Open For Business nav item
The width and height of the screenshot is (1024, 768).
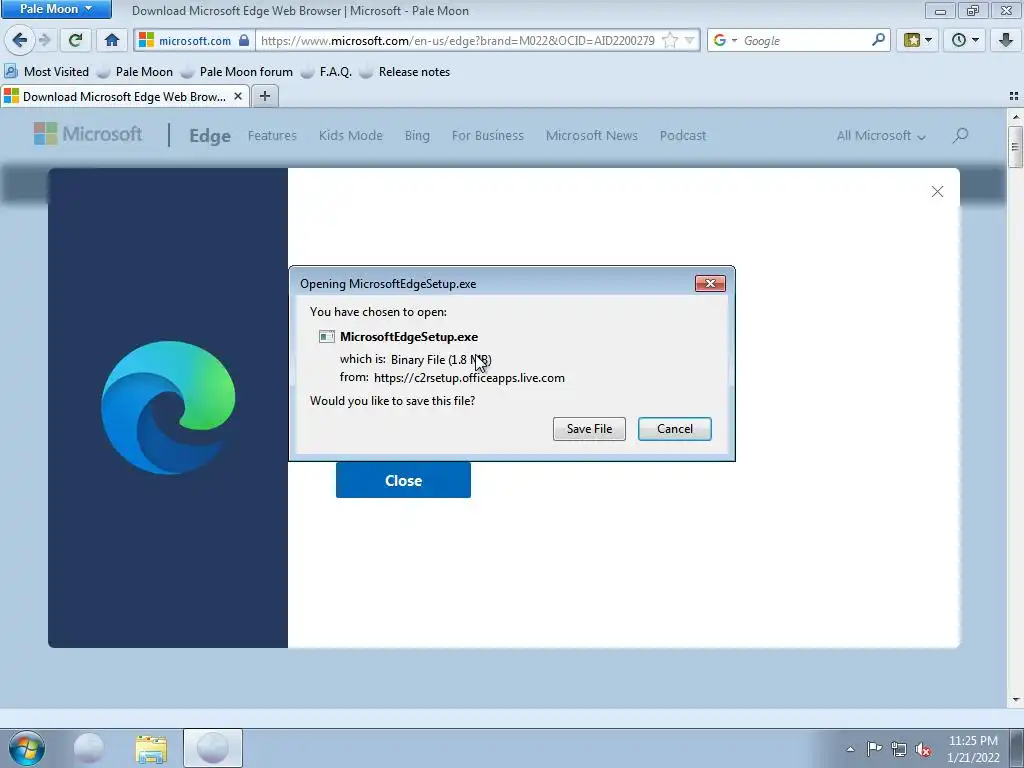pos(488,135)
